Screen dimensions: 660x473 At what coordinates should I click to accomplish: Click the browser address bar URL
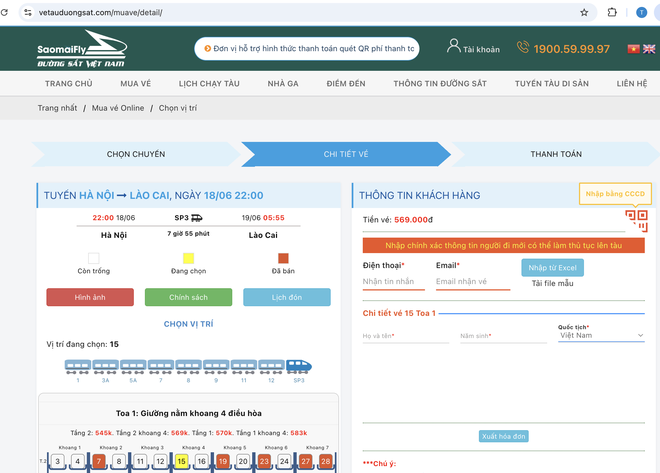101,13
